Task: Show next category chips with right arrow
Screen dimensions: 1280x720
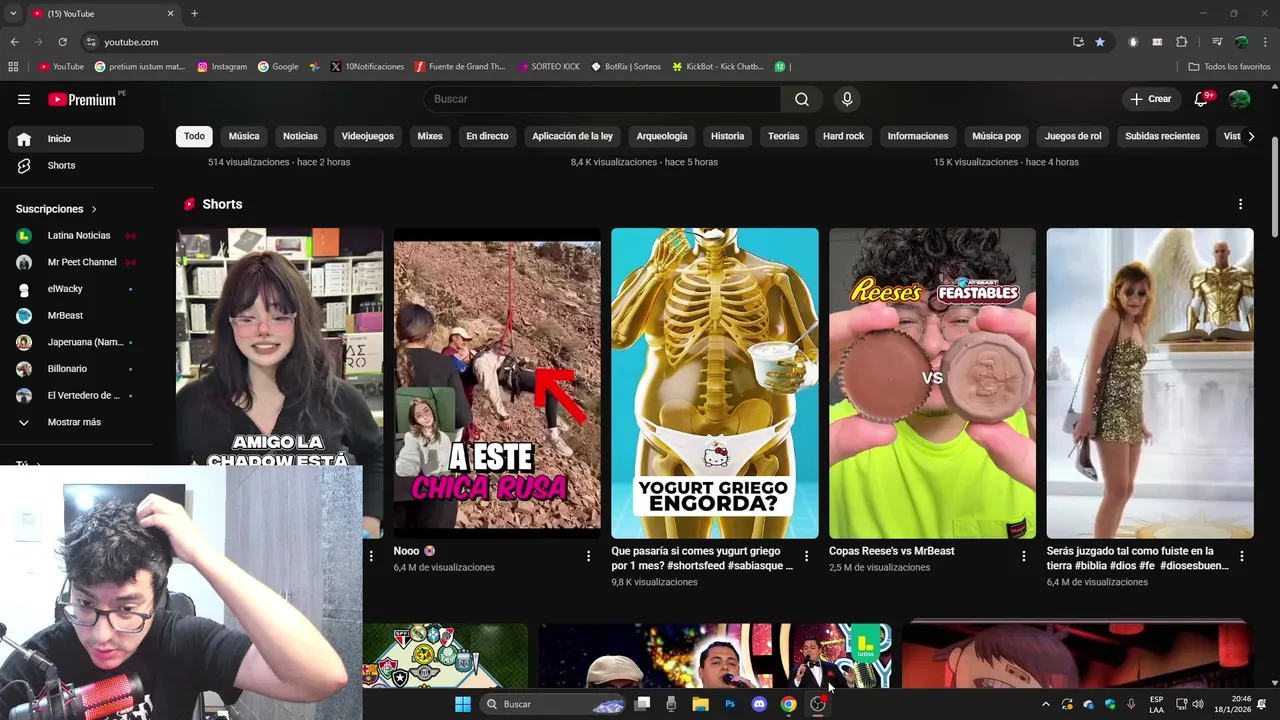Action: click(1250, 136)
